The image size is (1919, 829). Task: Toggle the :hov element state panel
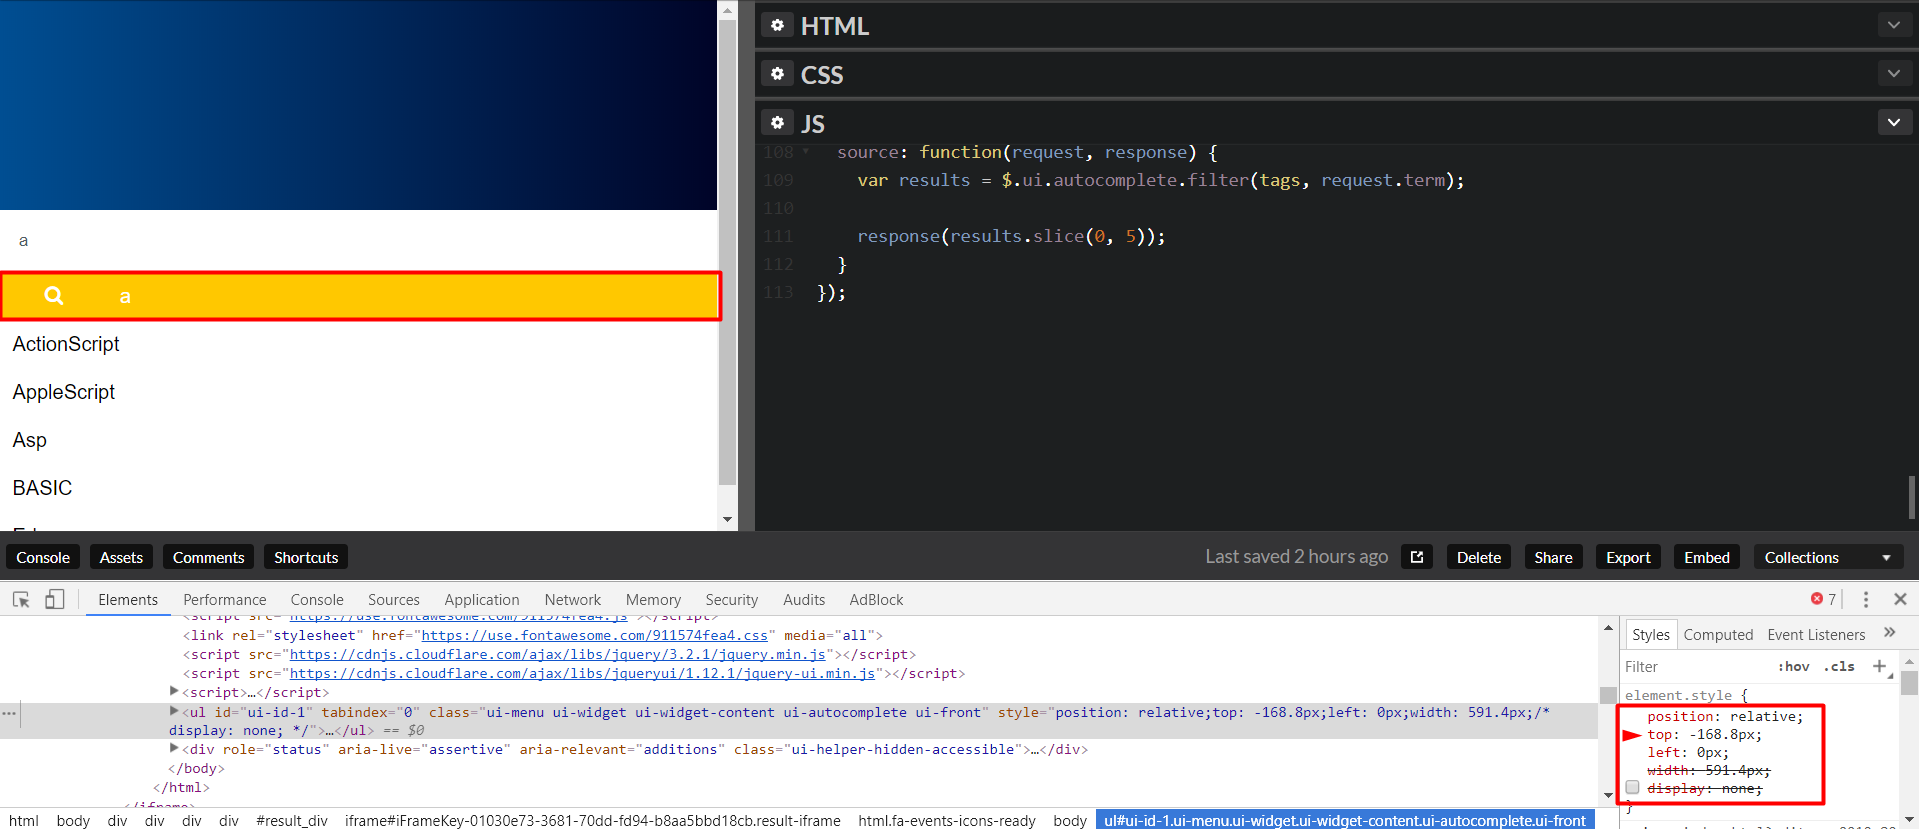click(1794, 666)
